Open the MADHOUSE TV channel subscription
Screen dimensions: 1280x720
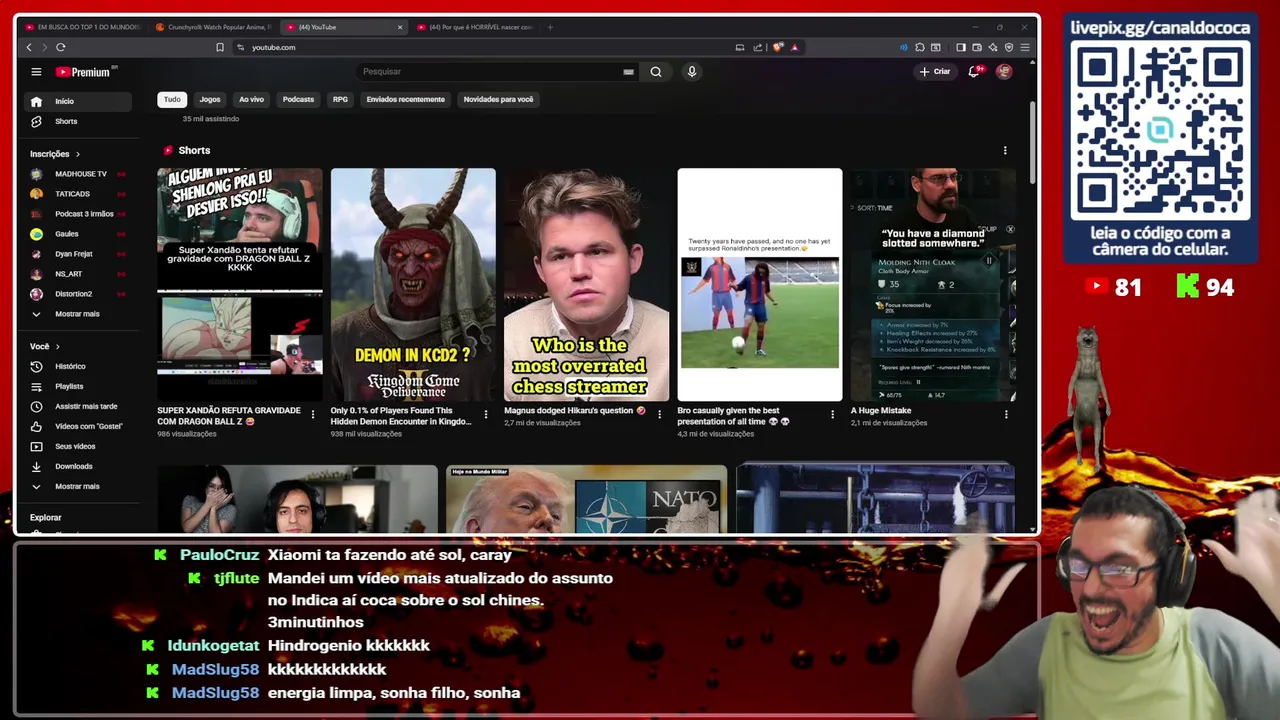pos(79,174)
